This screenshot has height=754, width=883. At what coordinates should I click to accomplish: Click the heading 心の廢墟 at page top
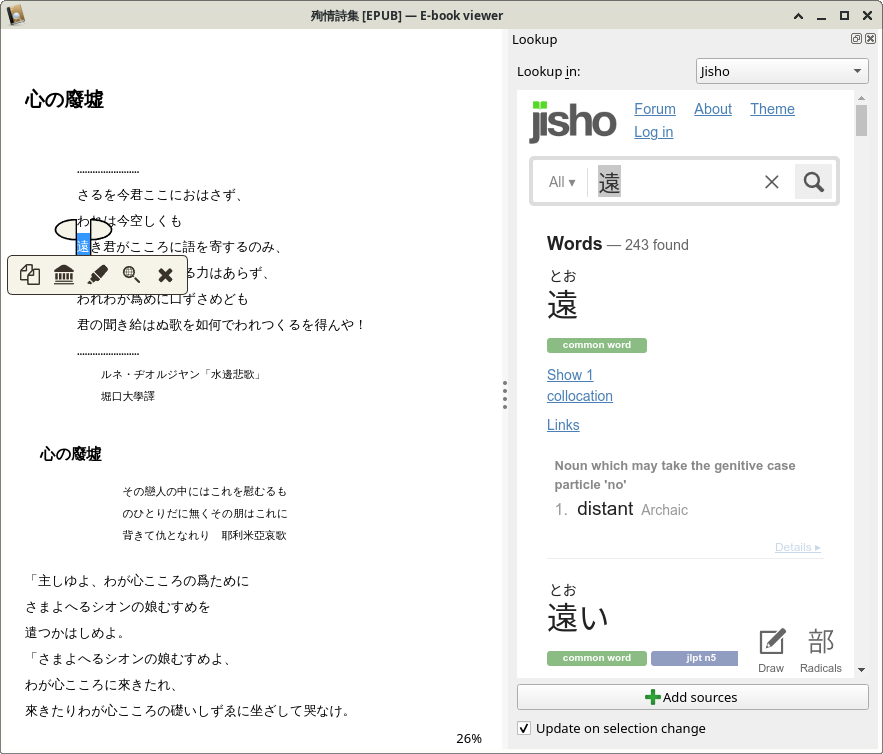click(64, 99)
